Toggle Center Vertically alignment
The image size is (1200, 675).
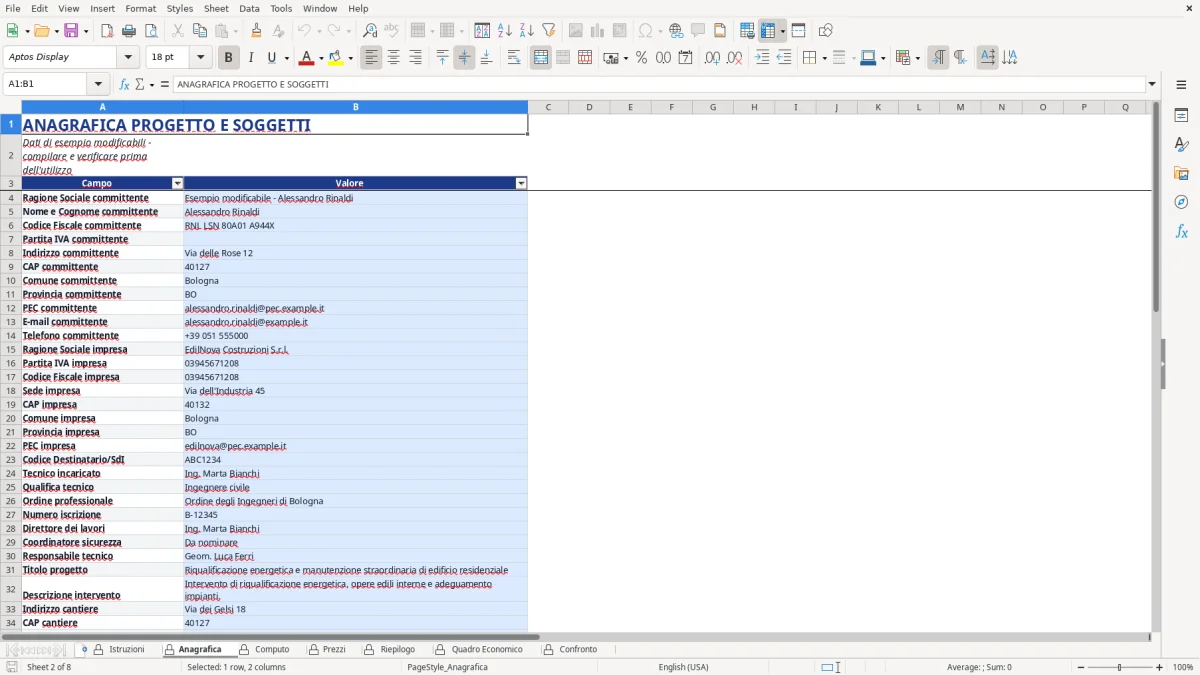pyautogui.click(x=464, y=58)
